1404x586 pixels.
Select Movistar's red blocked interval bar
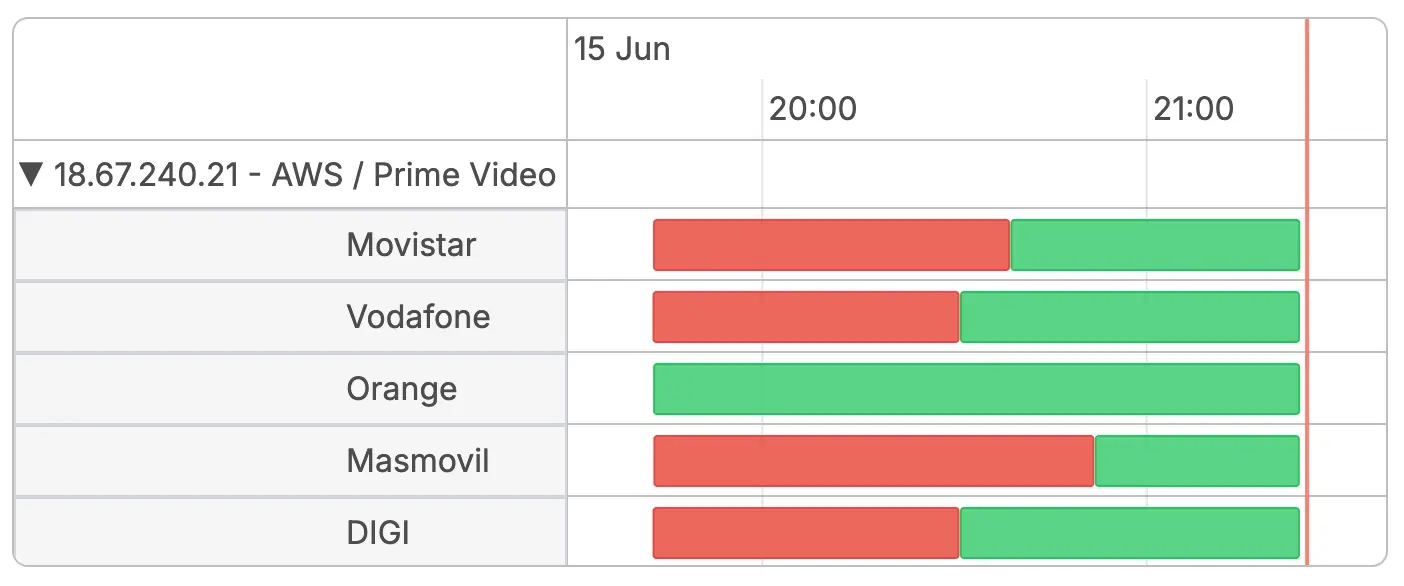(x=832, y=245)
